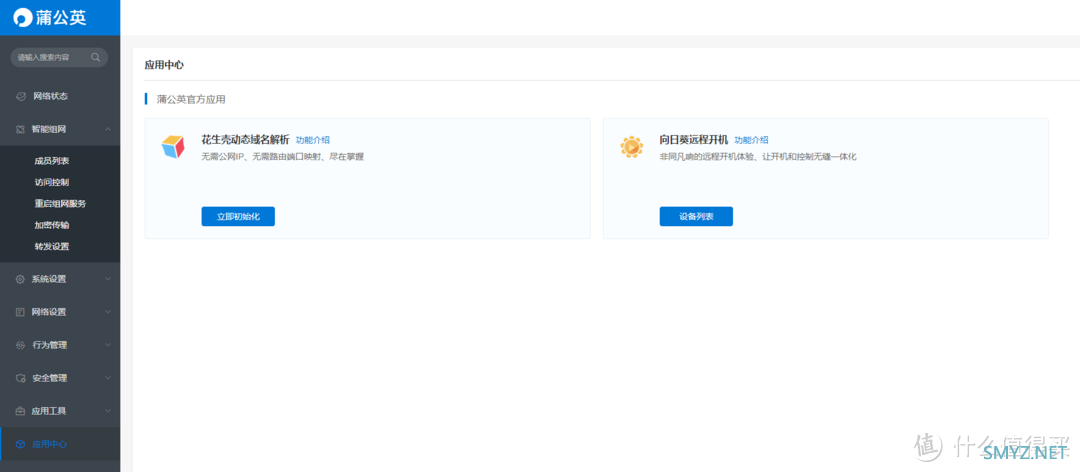Select 访问控制 submenu item
This screenshot has width=1080, height=472.
52,183
